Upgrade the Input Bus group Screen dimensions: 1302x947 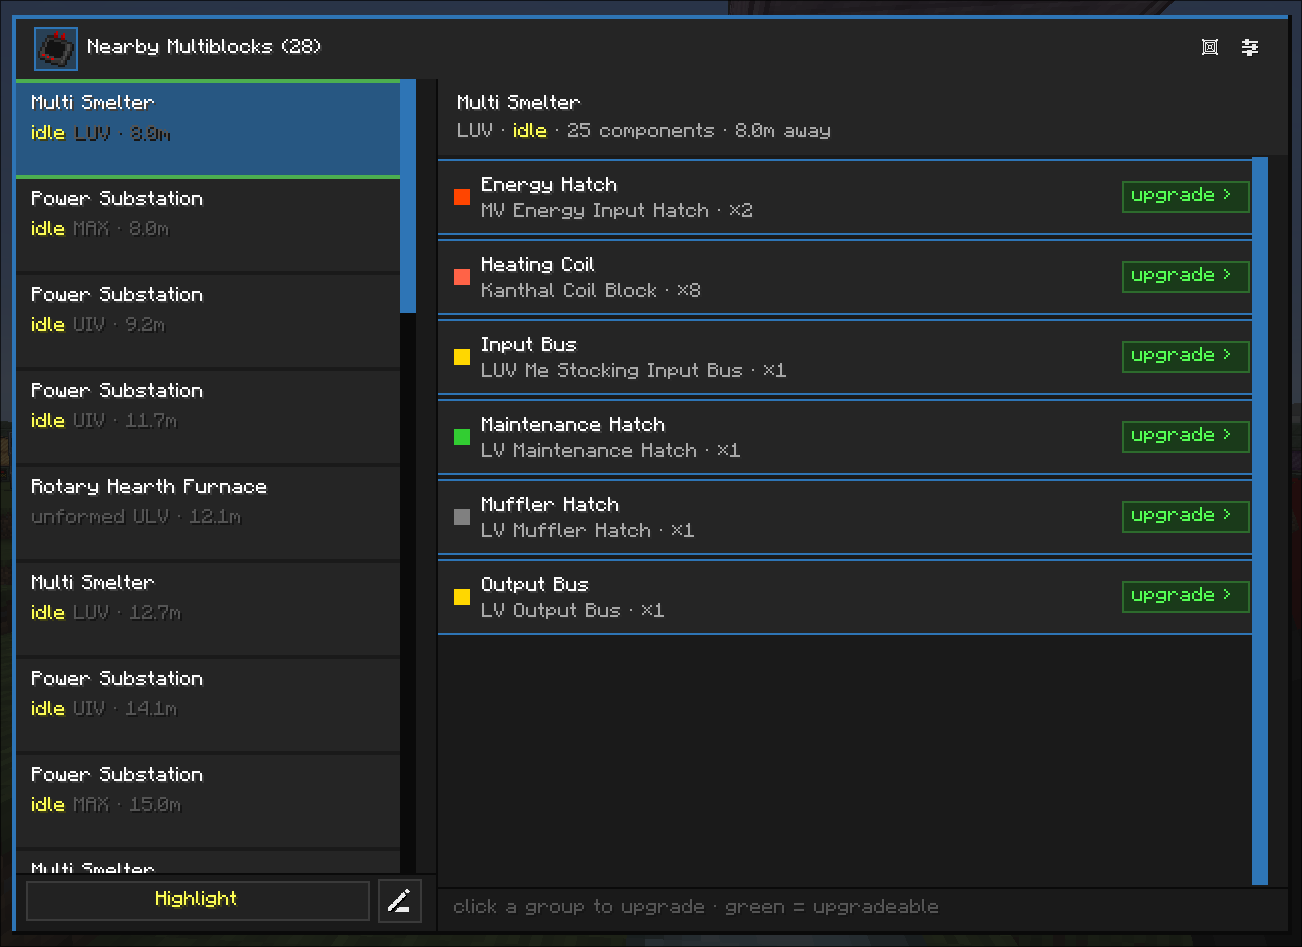(x=1186, y=356)
